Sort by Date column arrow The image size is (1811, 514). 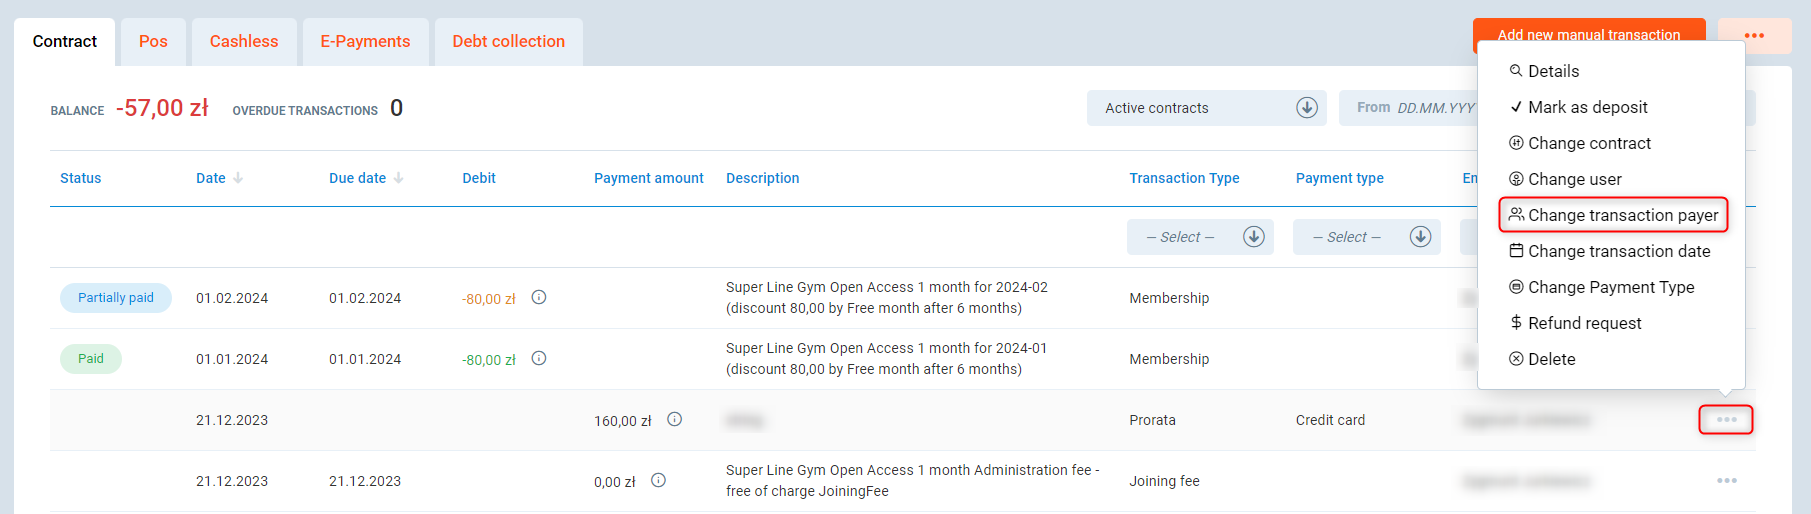238,178
